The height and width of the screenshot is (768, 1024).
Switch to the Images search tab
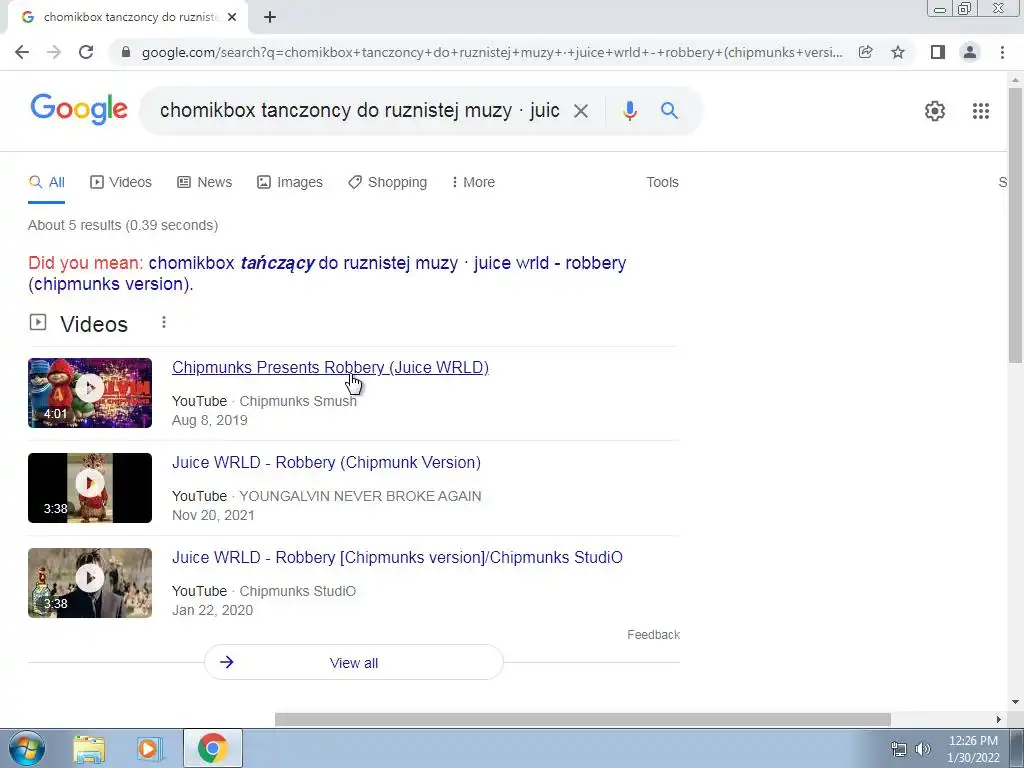[x=289, y=182]
